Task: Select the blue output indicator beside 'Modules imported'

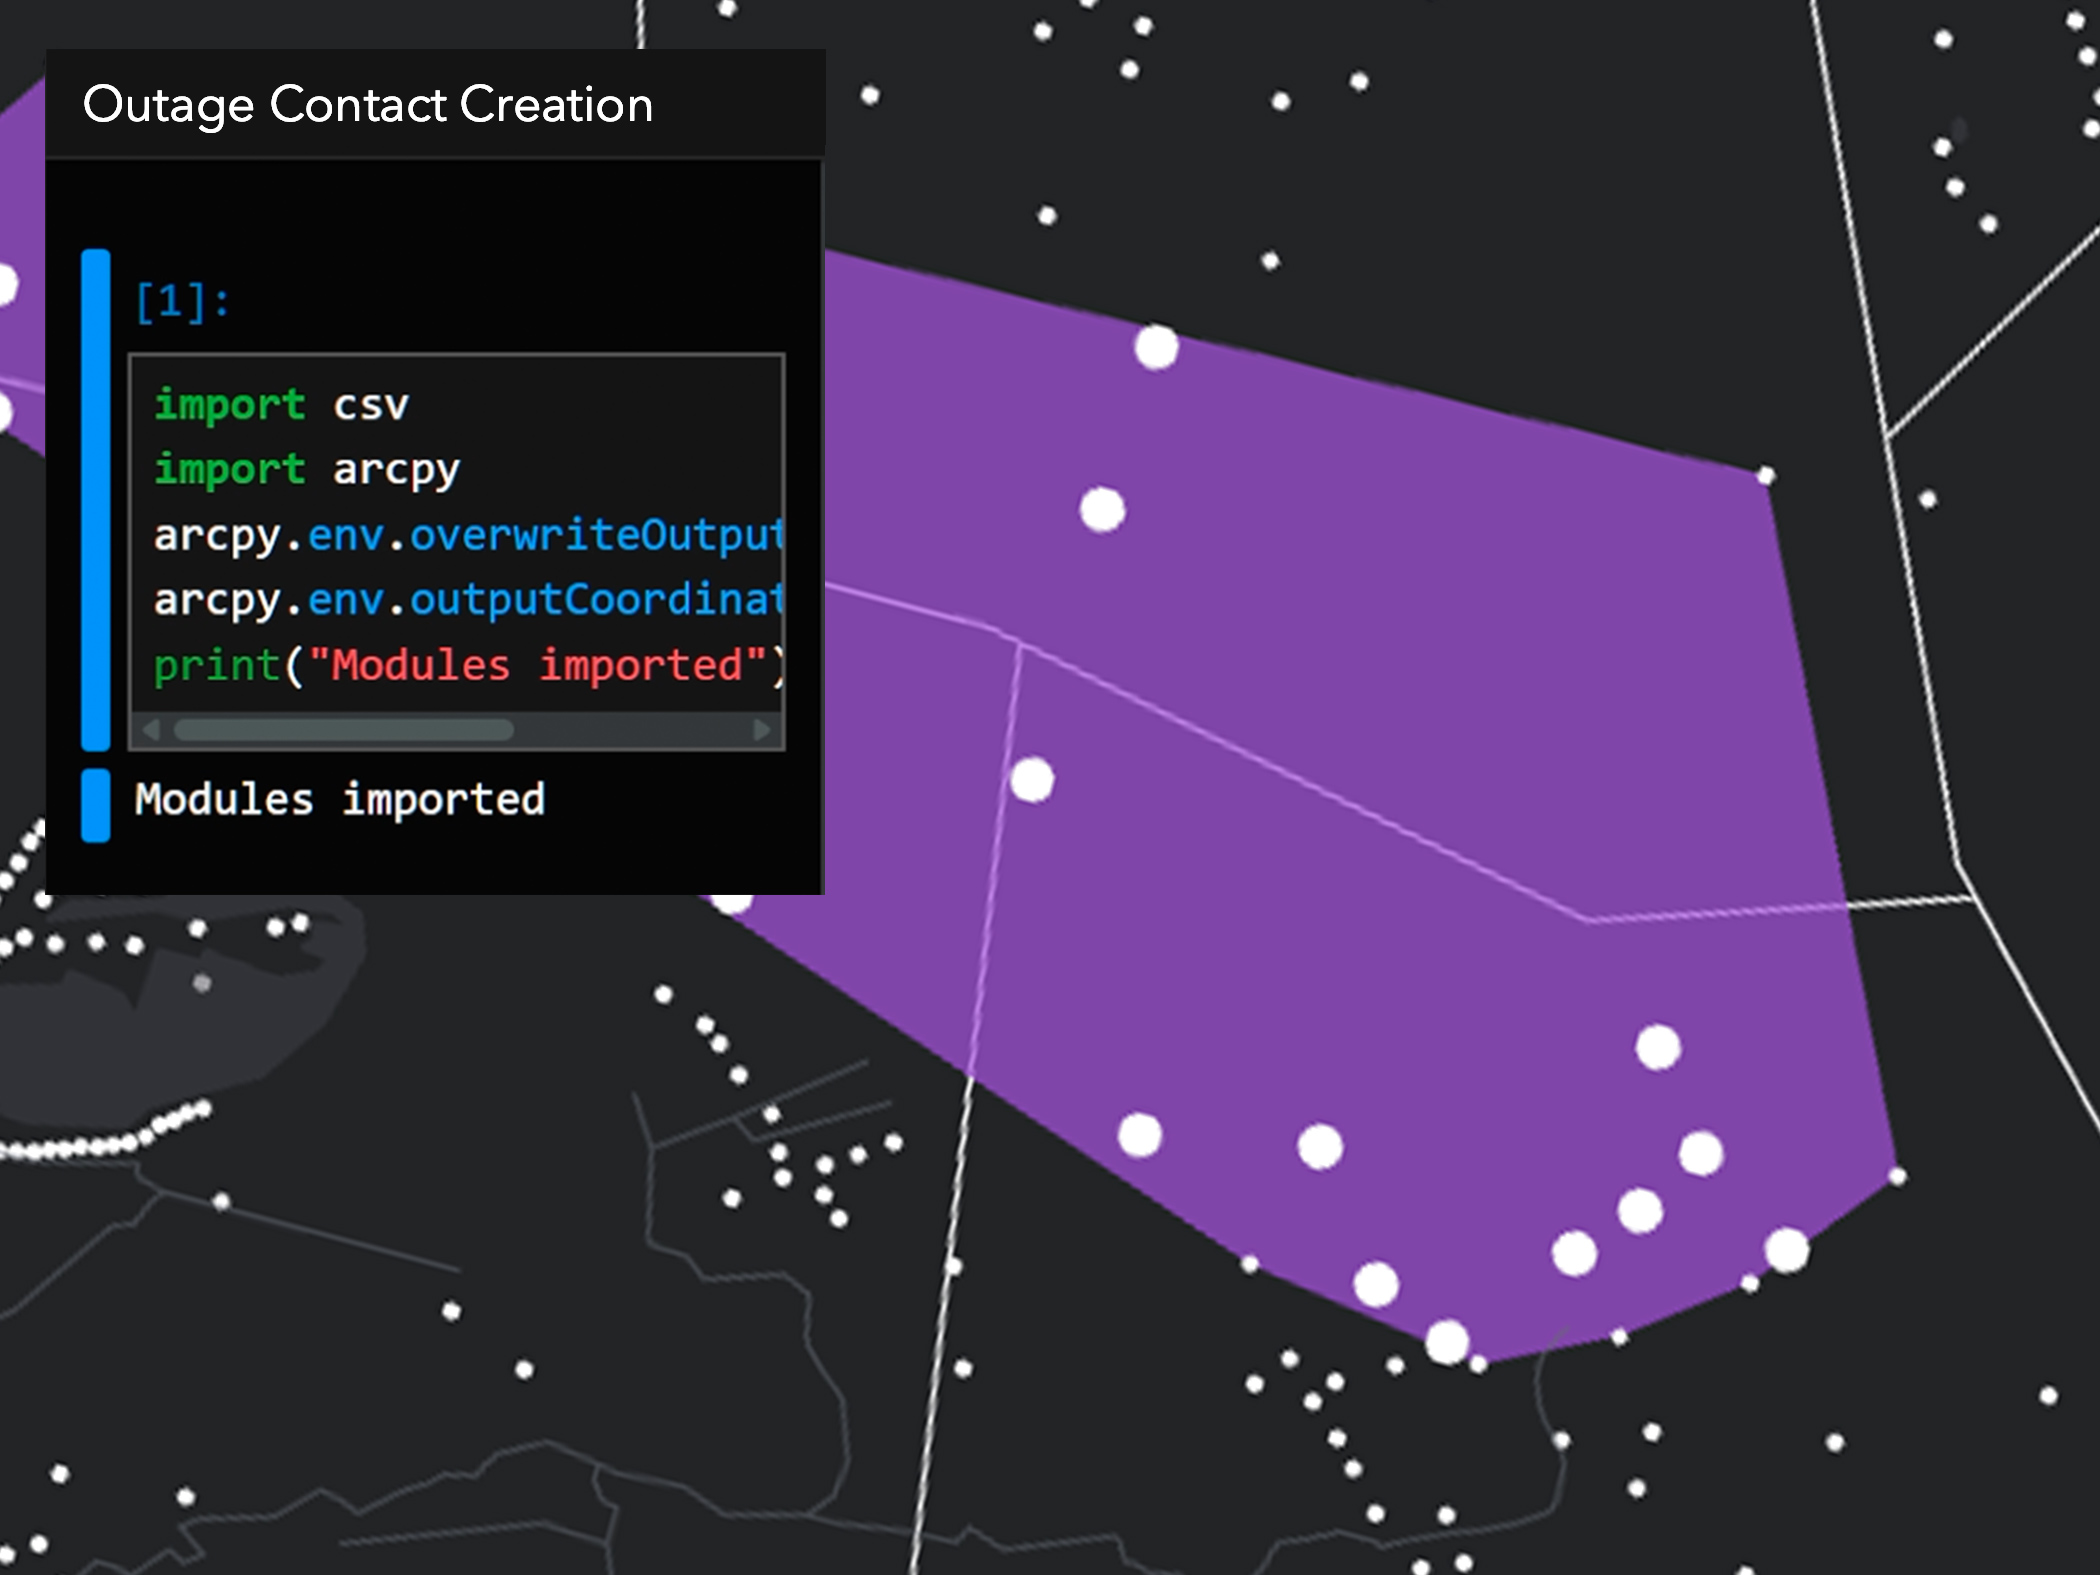Action: (x=96, y=806)
